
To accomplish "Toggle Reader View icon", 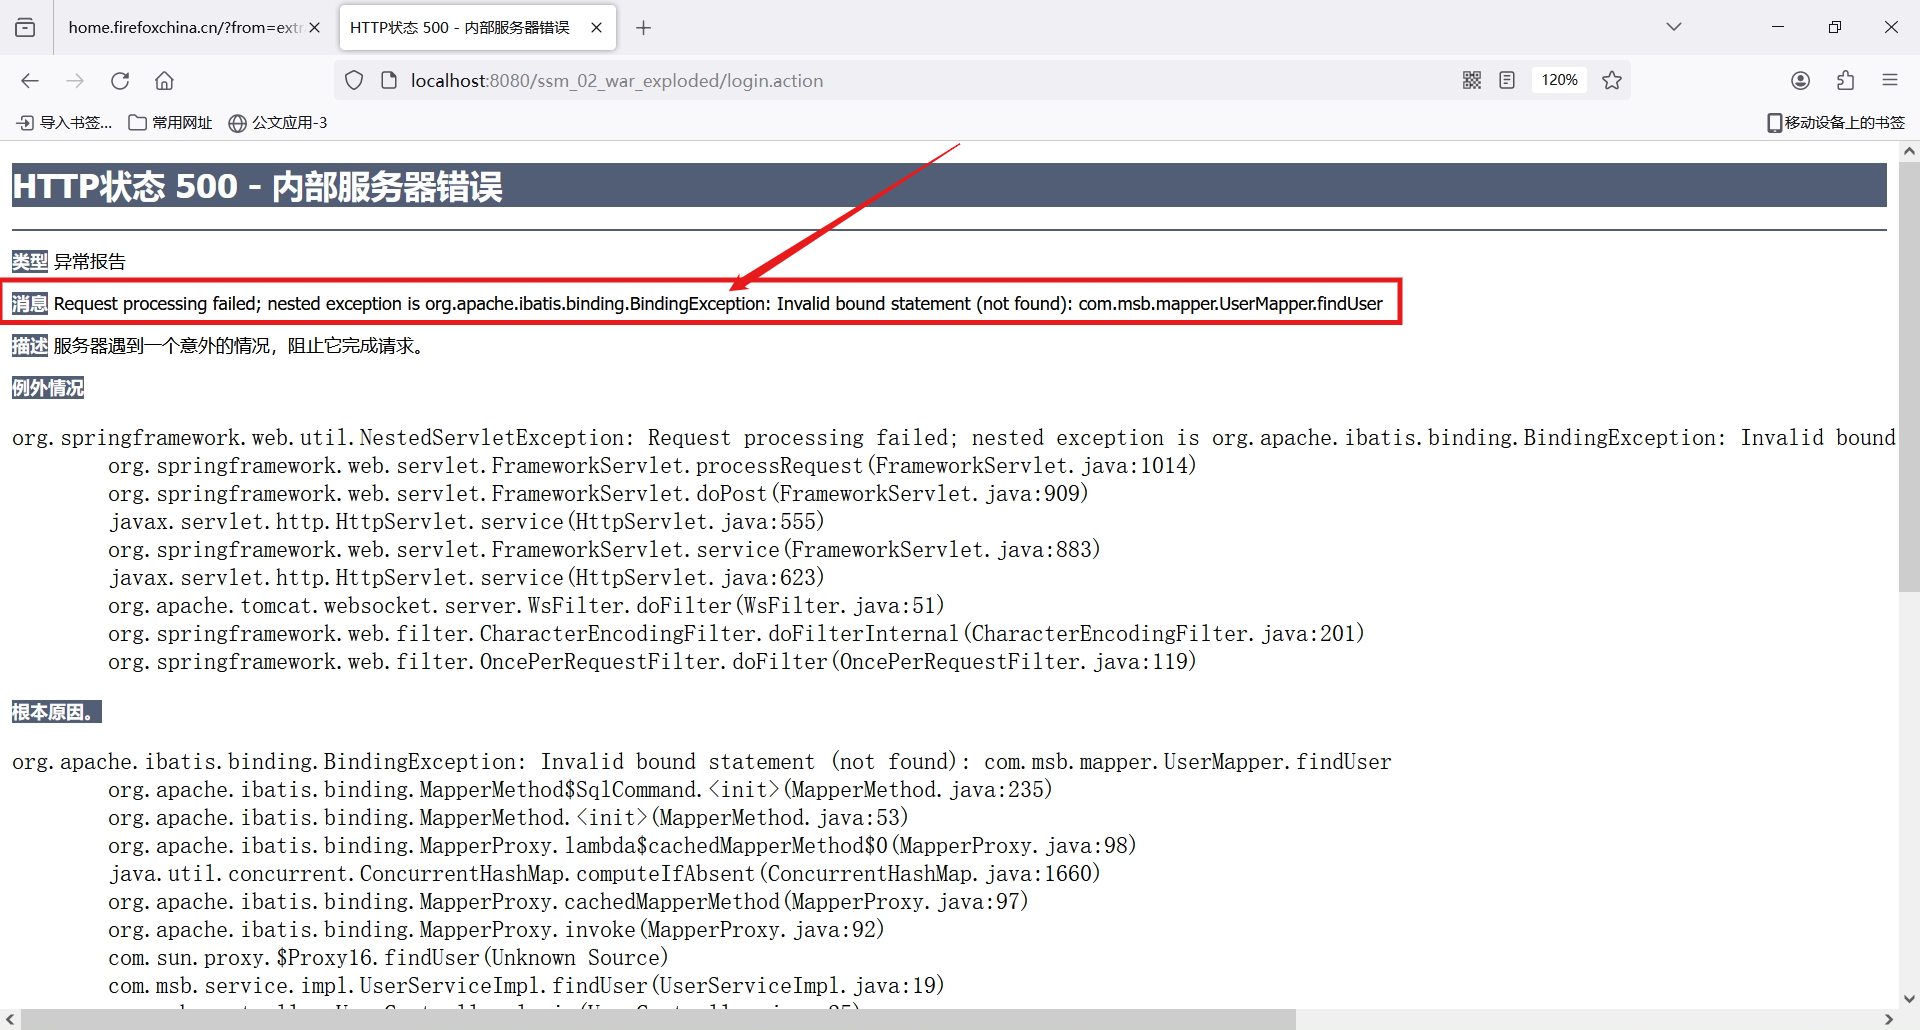I will tap(1507, 80).
